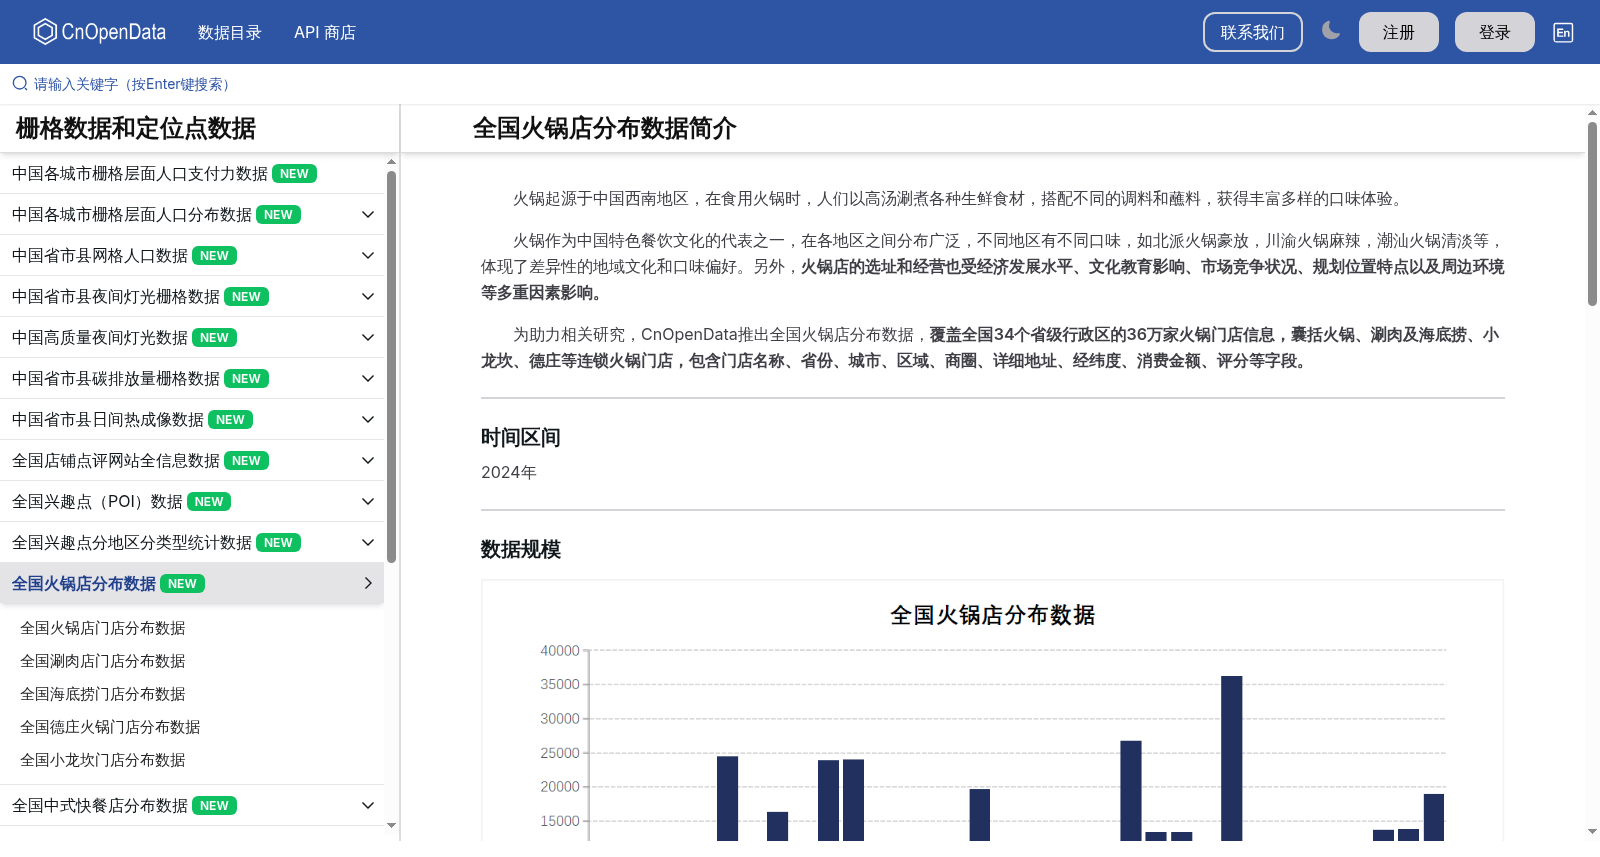The height and width of the screenshot is (857, 1600).
Task: Click the 时间区间 heading
Action: [521, 437]
